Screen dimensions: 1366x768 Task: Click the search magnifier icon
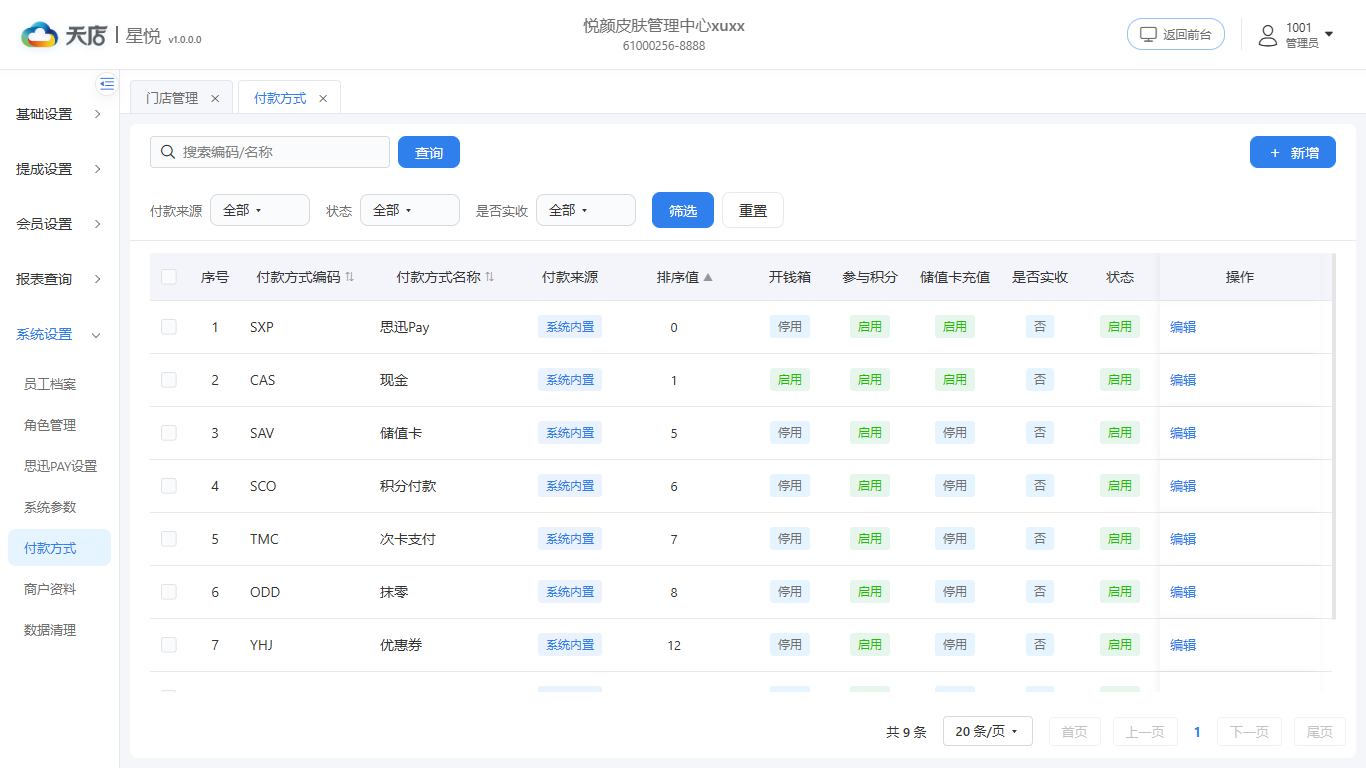point(168,152)
